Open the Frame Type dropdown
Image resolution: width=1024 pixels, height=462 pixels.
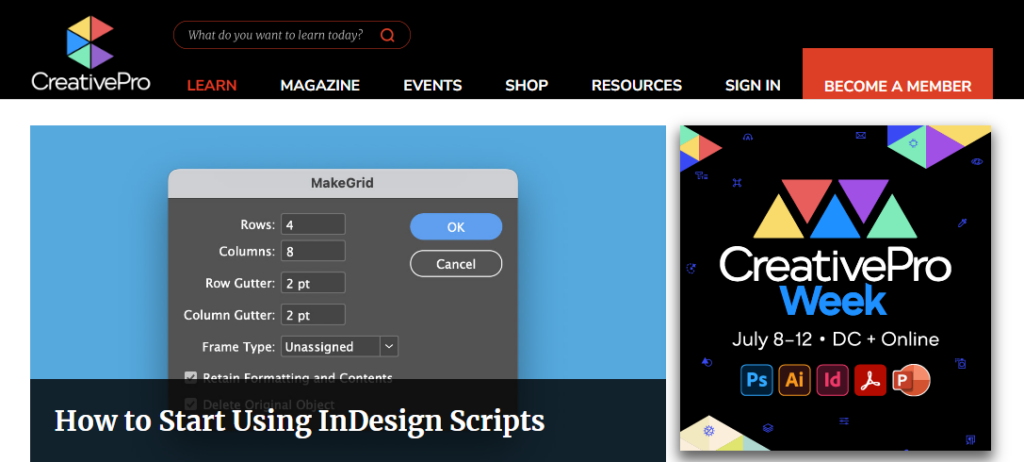pyautogui.click(x=339, y=346)
